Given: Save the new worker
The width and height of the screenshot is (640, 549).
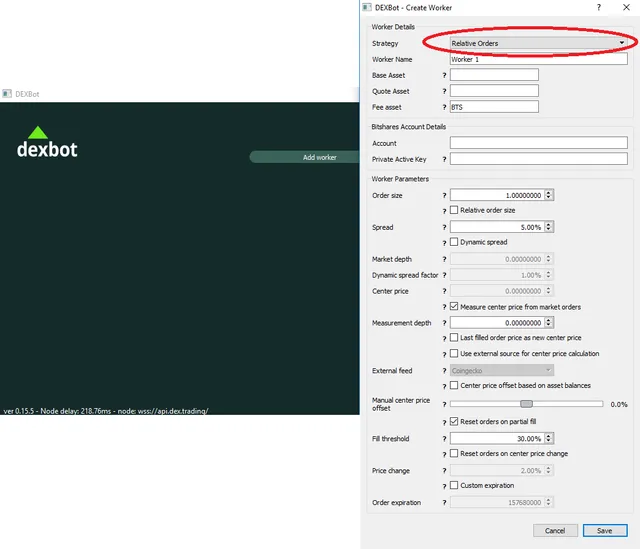Looking at the screenshot, I should [605, 531].
